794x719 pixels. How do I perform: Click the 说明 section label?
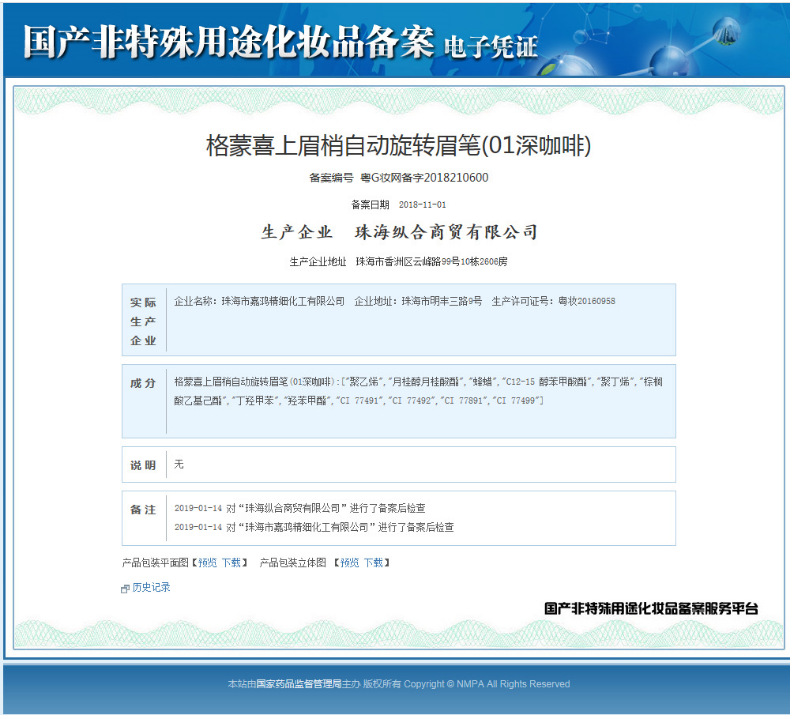coord(143,465)
